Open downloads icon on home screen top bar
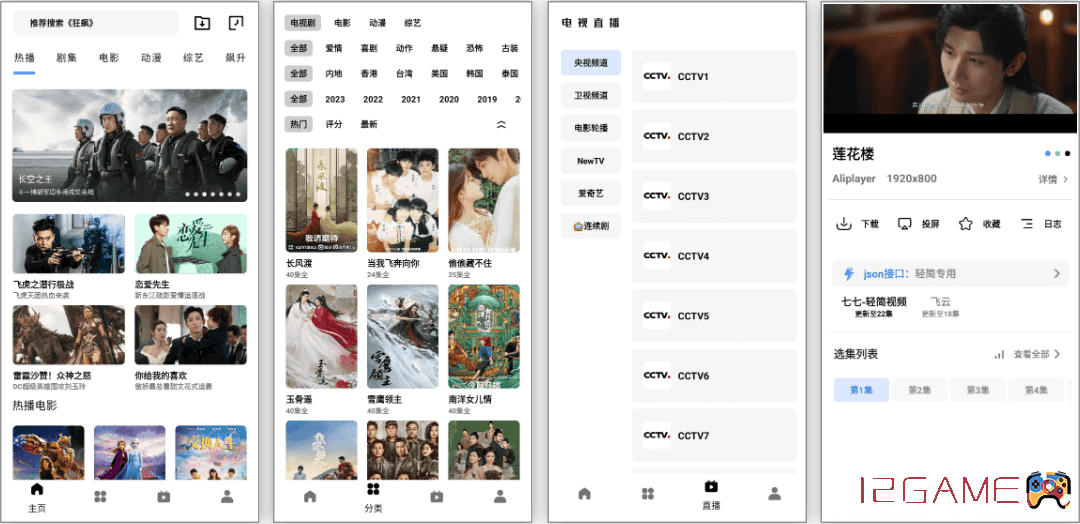 pyautogui.click(x=202, y=23)
